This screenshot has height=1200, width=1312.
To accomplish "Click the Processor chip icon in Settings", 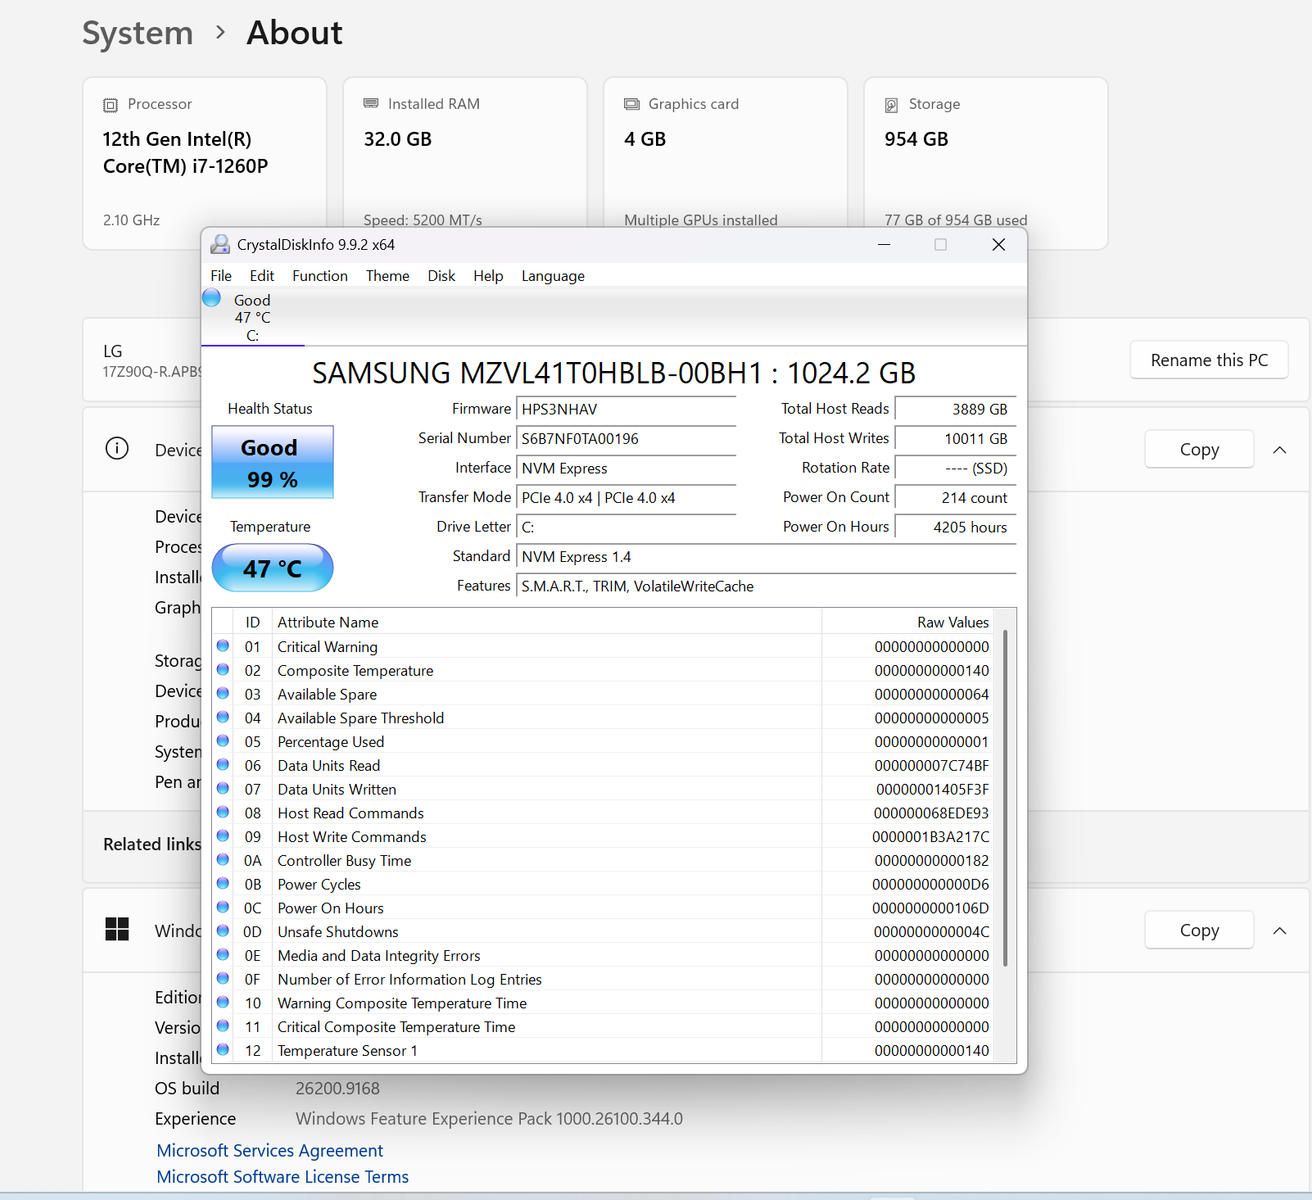I will (x=111, y=105).
